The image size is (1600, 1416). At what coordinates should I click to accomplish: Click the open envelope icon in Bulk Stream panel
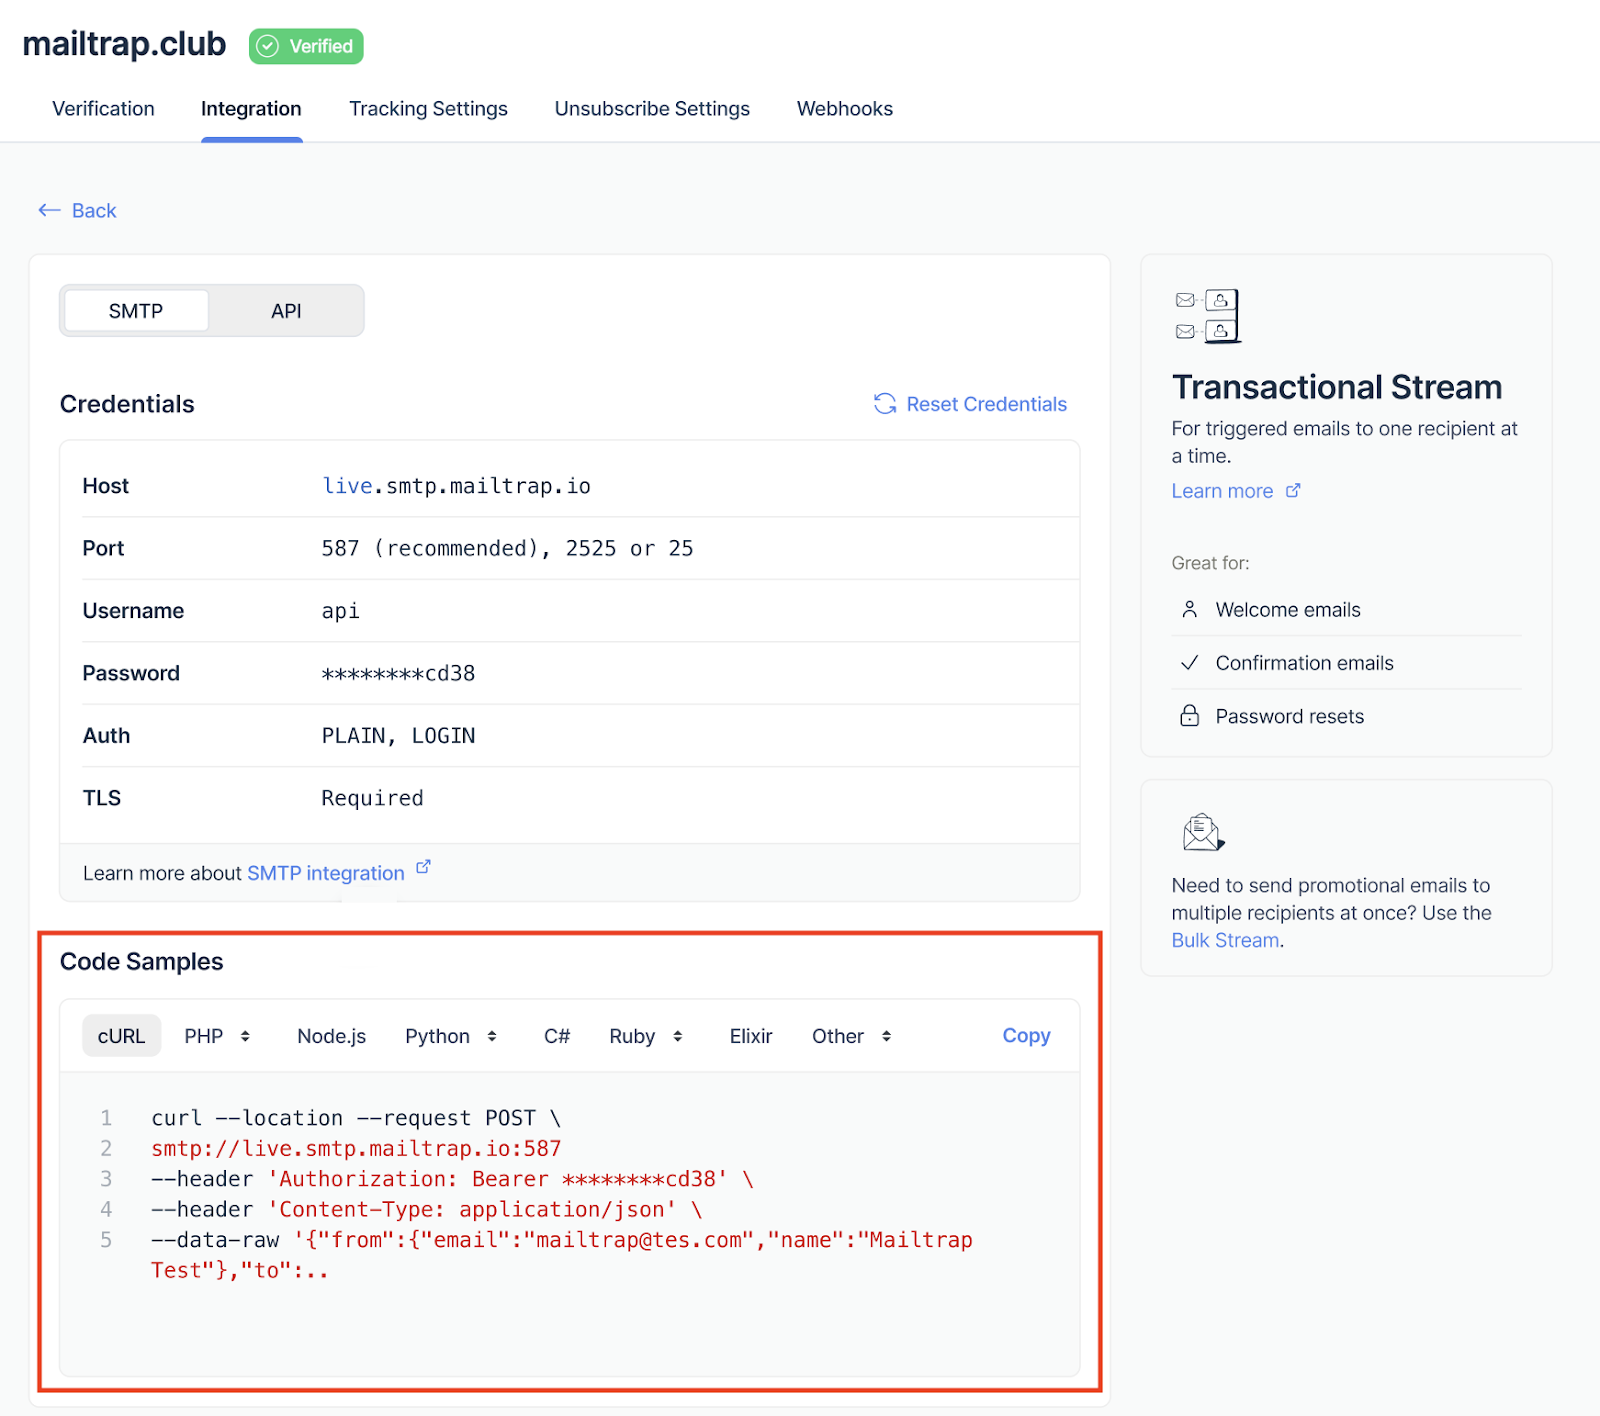pos(1201,831)
